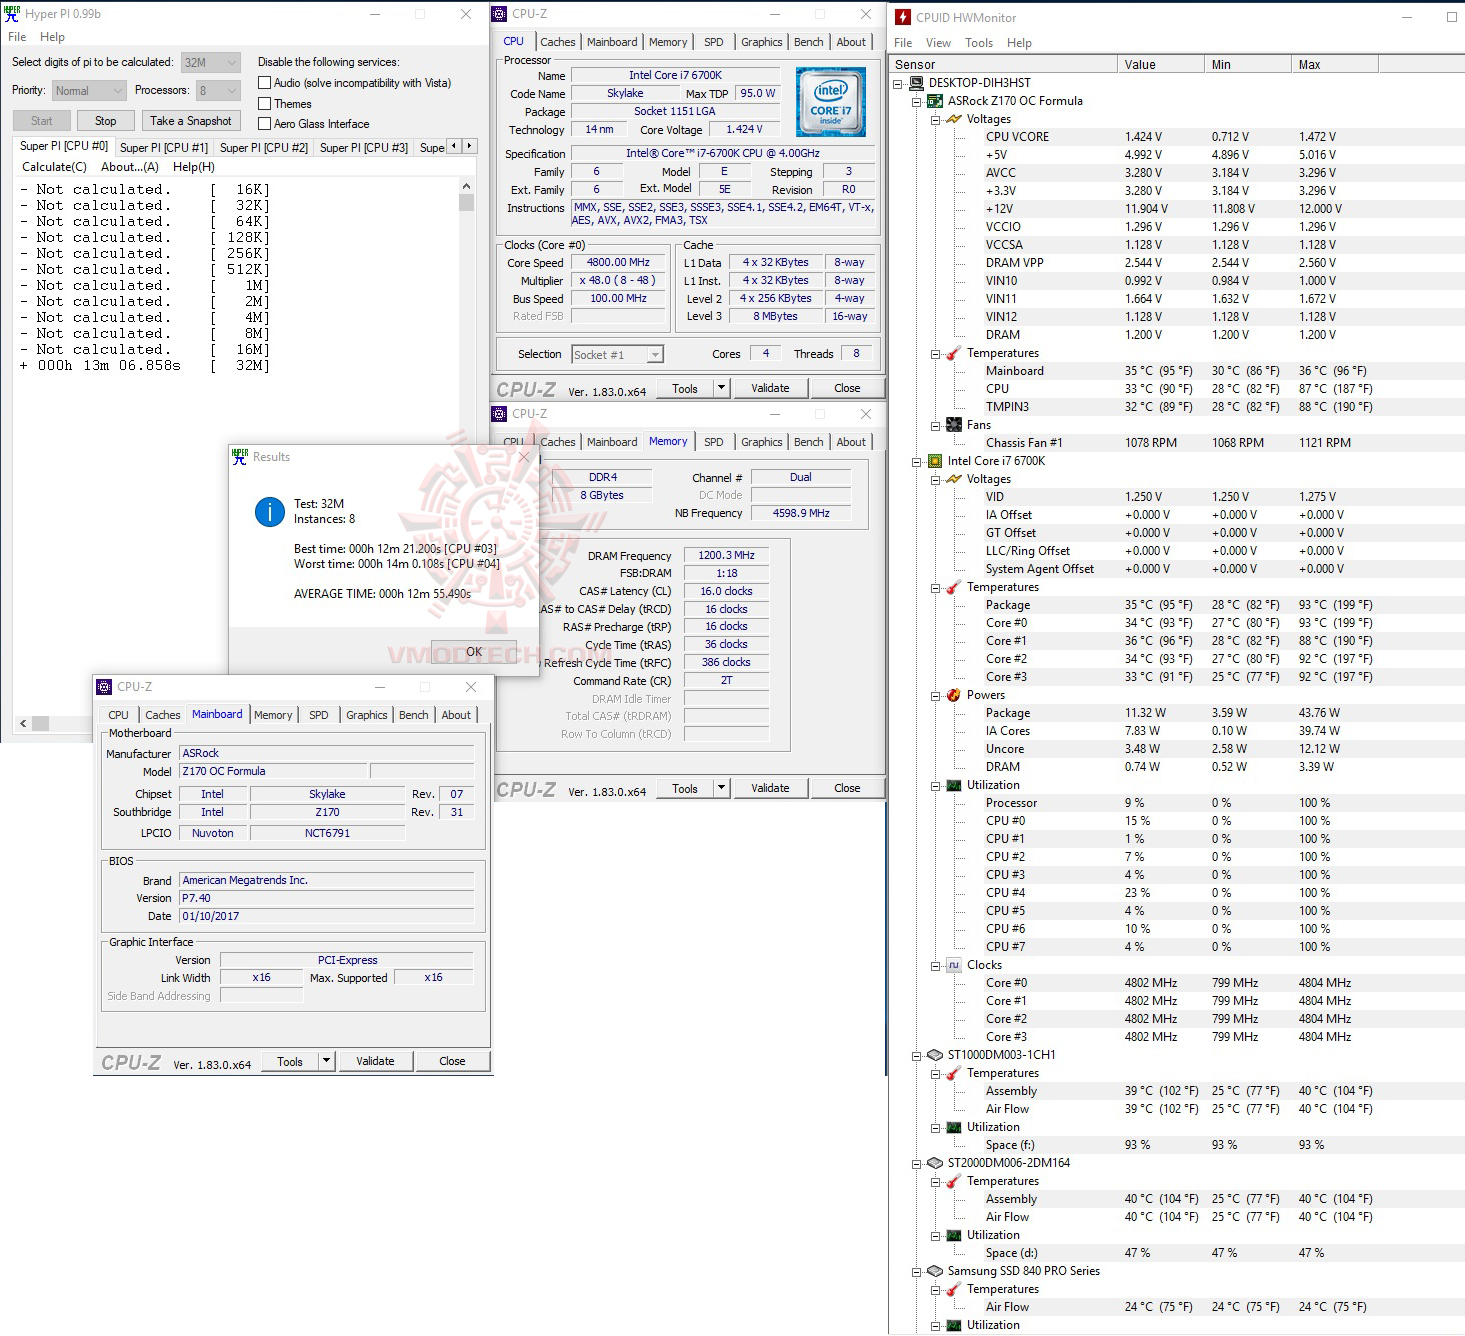The width and height of the screenshot is (1465, 1336).
Task: Open the digits of pi 32M dropdown
Action: pos(210,62)
